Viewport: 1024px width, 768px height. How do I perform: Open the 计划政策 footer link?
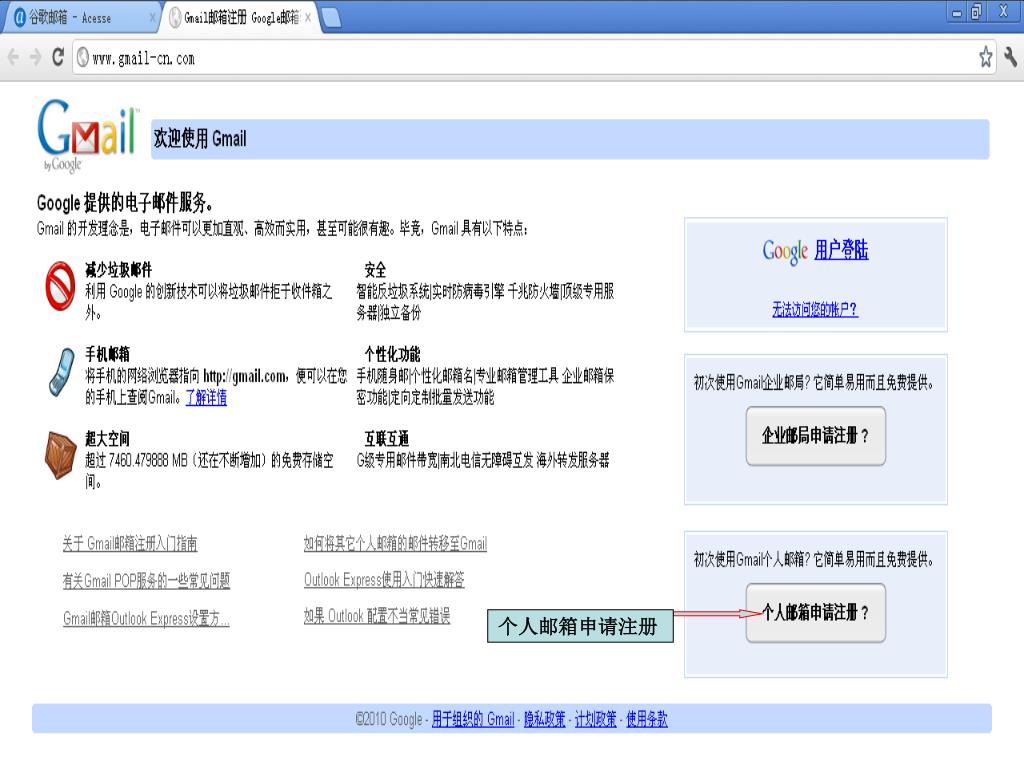[596, 719]
